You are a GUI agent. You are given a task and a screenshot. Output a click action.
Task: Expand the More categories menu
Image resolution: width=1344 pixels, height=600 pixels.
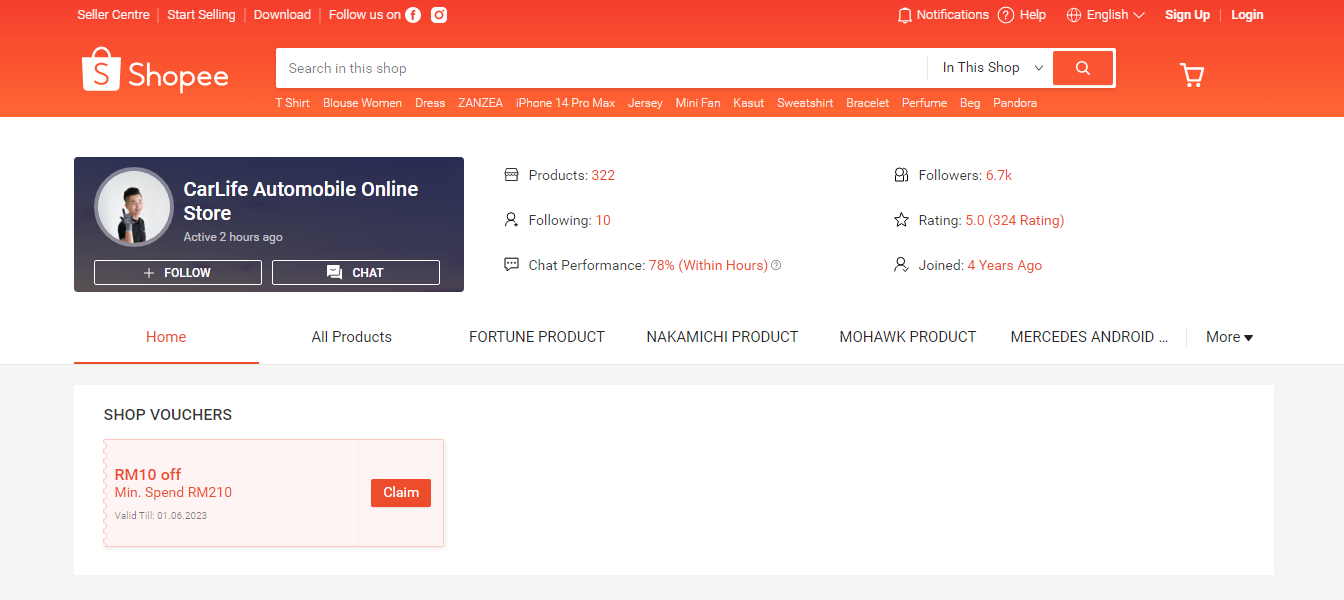(x=1229, y=337)
